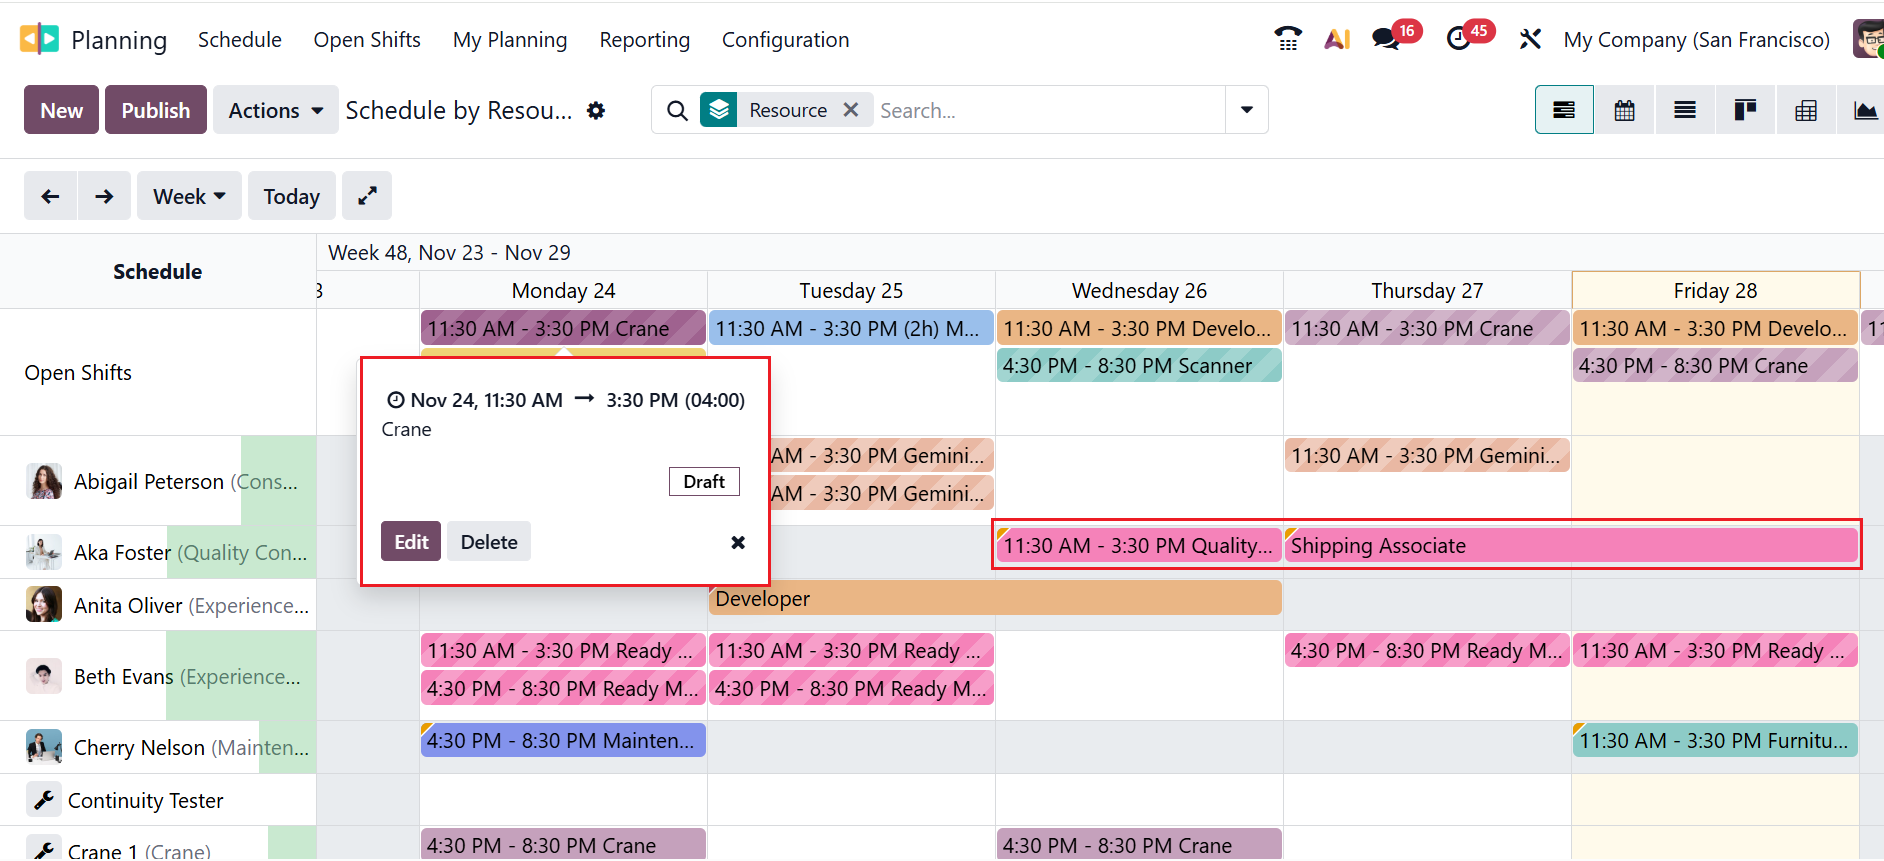Click the wrench and screwdriver debug icon
Screen dimensions: 1884x861
(x=1530, y=39)
